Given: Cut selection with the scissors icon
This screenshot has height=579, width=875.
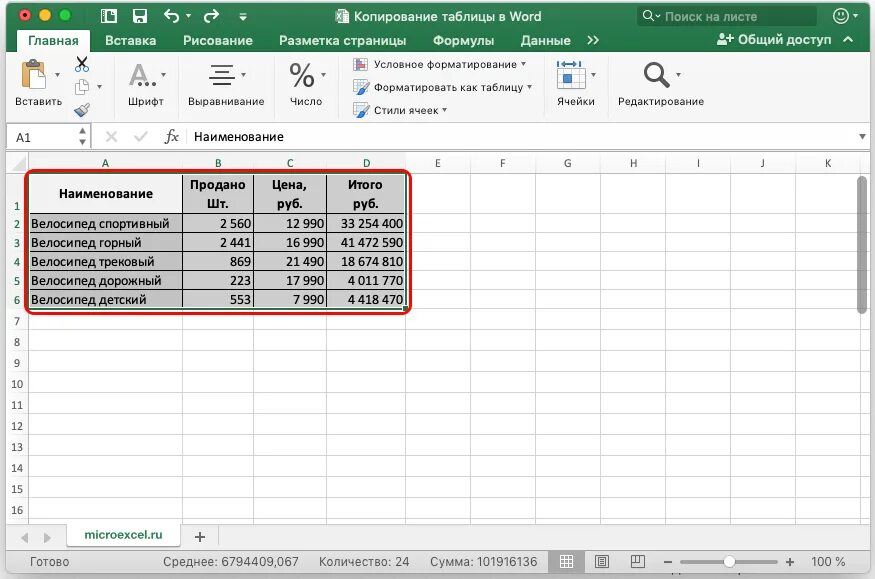Looking at the screenshot, I should [x=82, y=64].
